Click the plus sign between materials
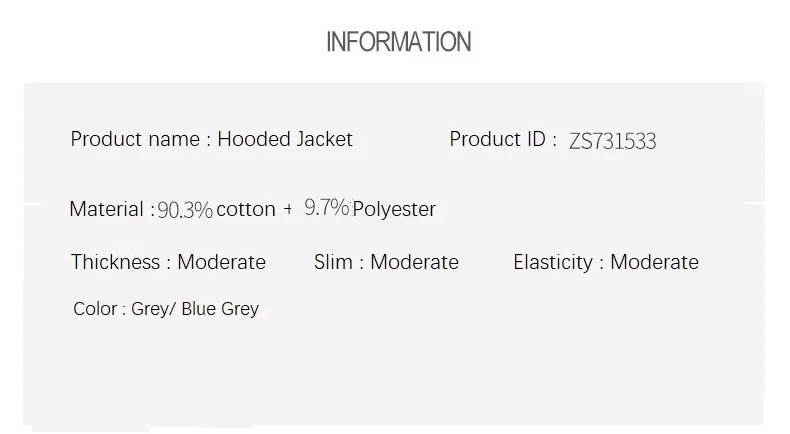 [x=288, y=209]
